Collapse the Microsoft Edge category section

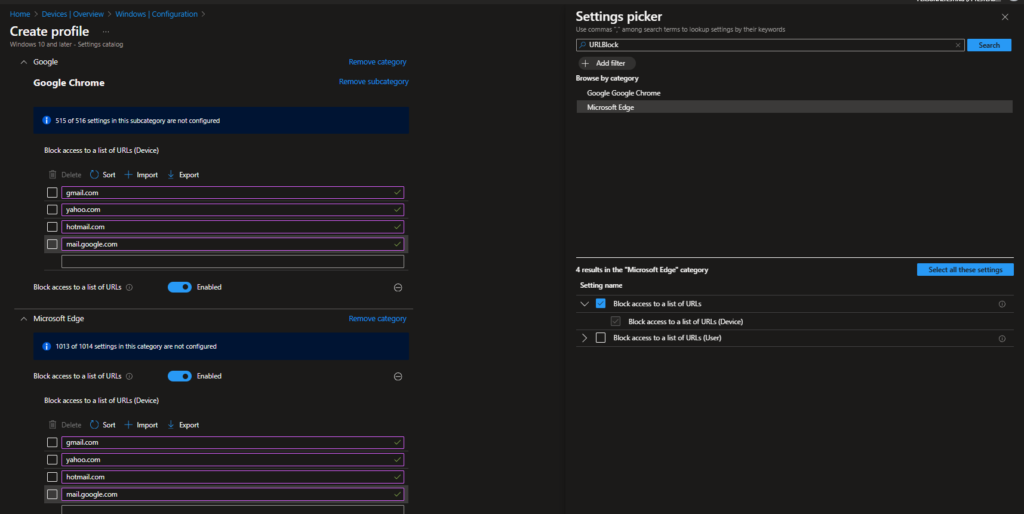24,319
